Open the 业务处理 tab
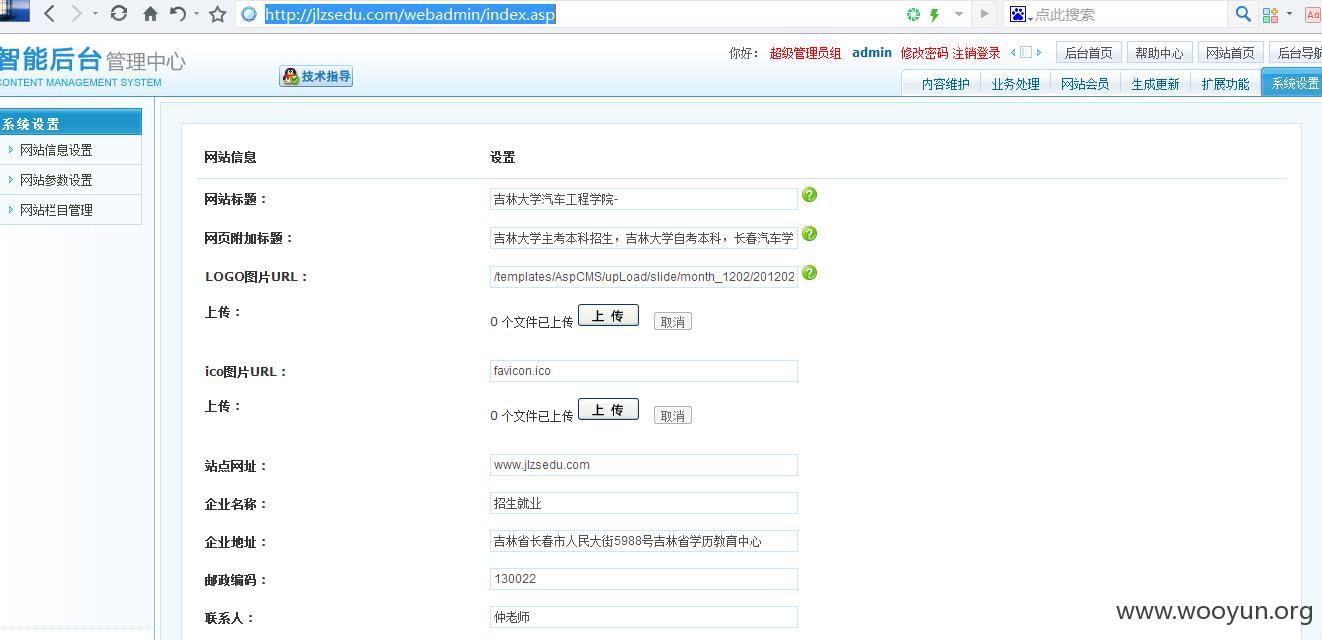 (1015, 84)
